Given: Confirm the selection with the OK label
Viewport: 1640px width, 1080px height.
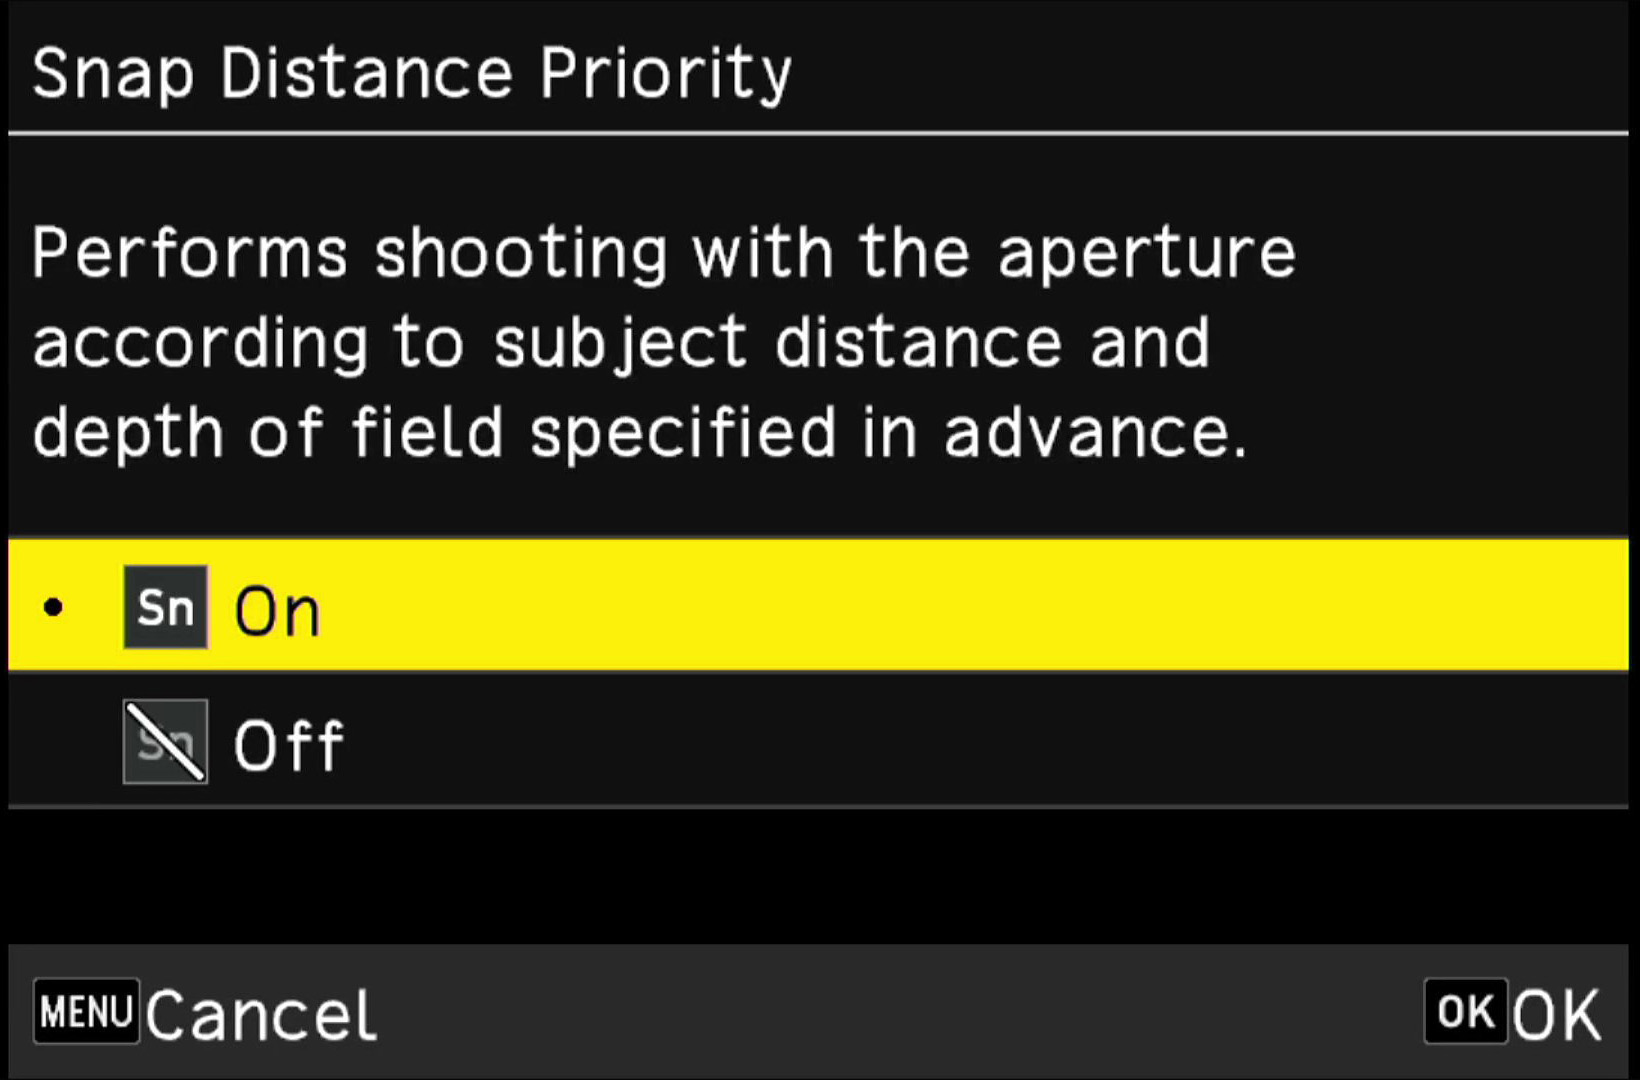Looking at the screenshot, I should click(1556, 1015).
